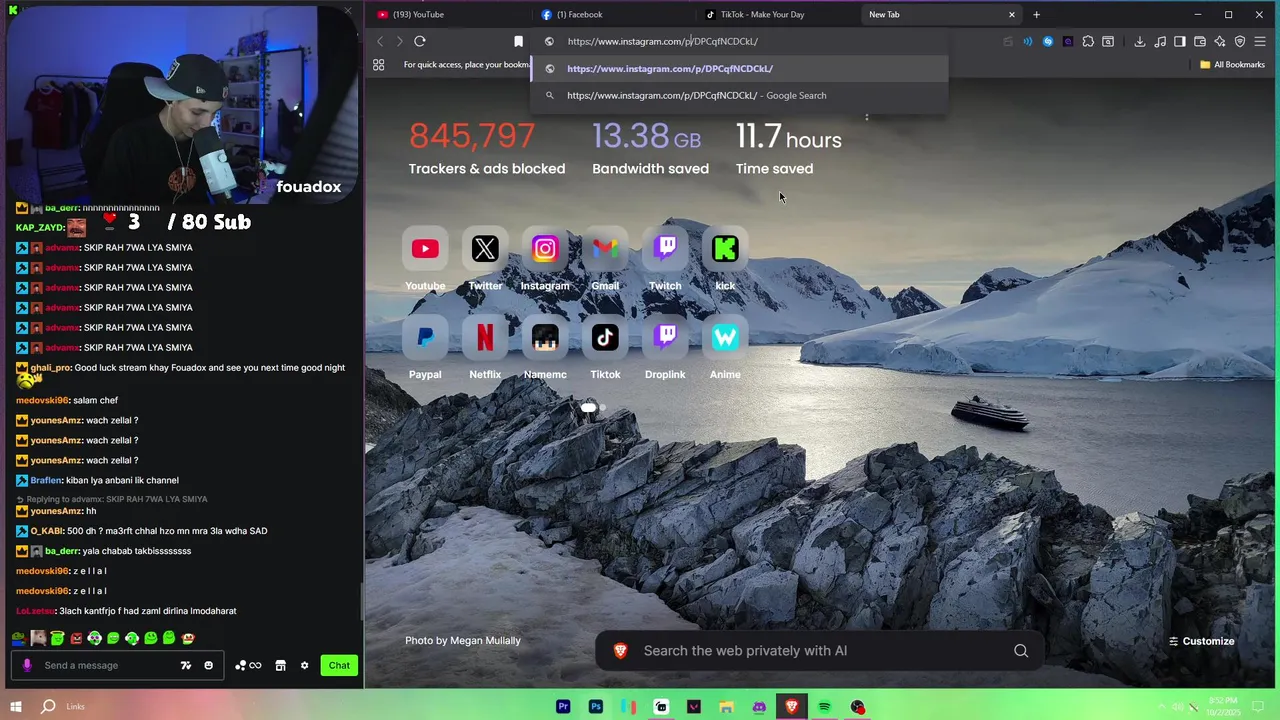
Task: Open the Leo AI sparkle icon
Action: (1220, 41)
